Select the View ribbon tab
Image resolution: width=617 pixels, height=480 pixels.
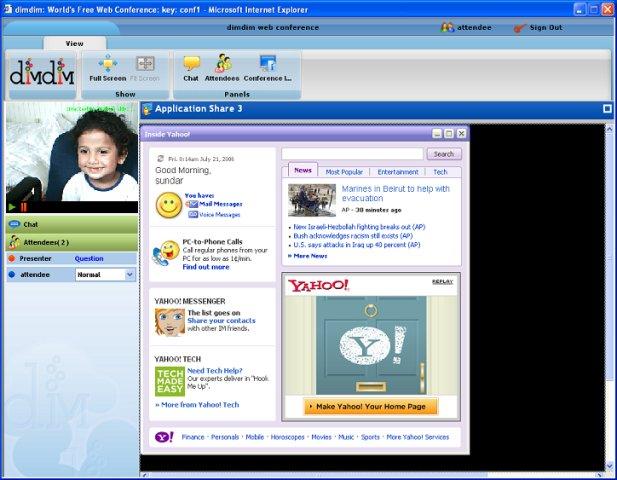coord(75,44)
